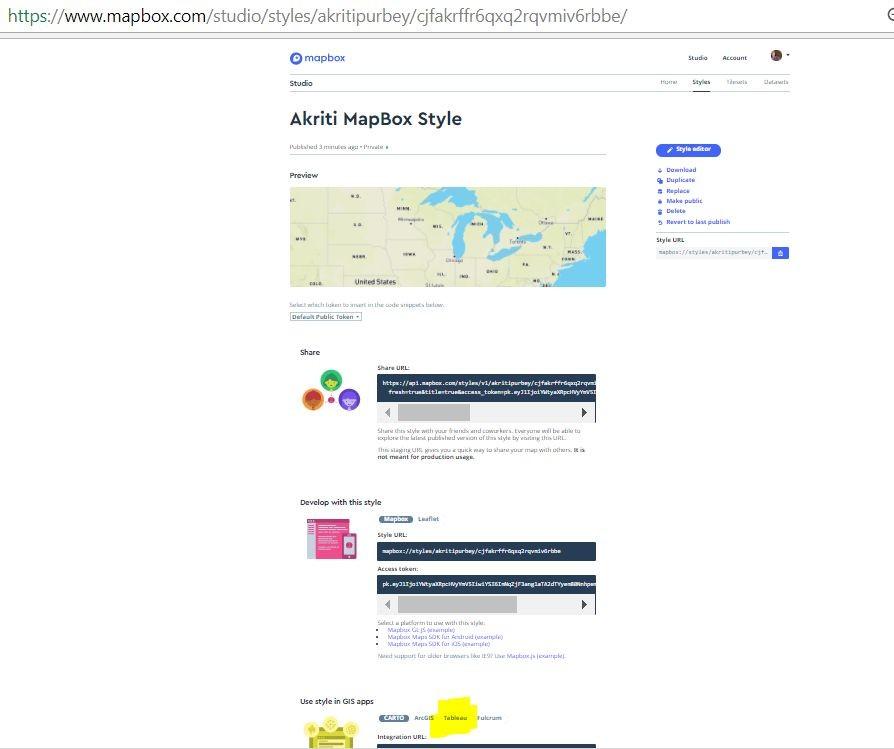Open the Style editor

688,149
